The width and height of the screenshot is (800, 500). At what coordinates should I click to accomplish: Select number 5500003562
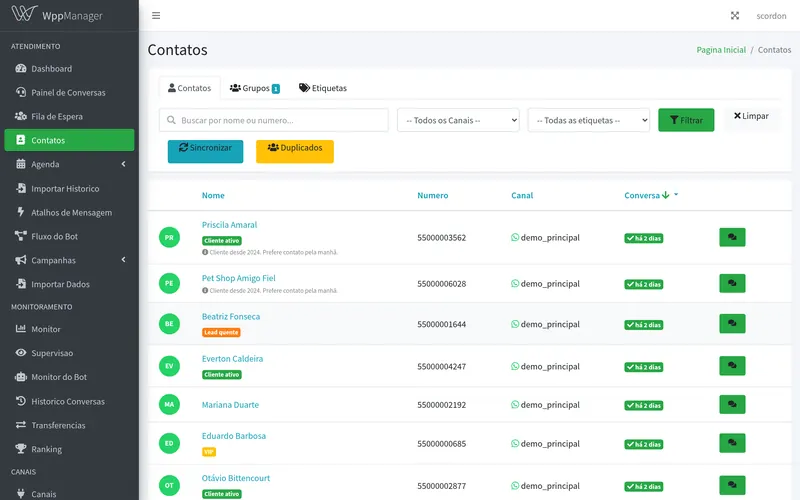(x=441, y=237)
